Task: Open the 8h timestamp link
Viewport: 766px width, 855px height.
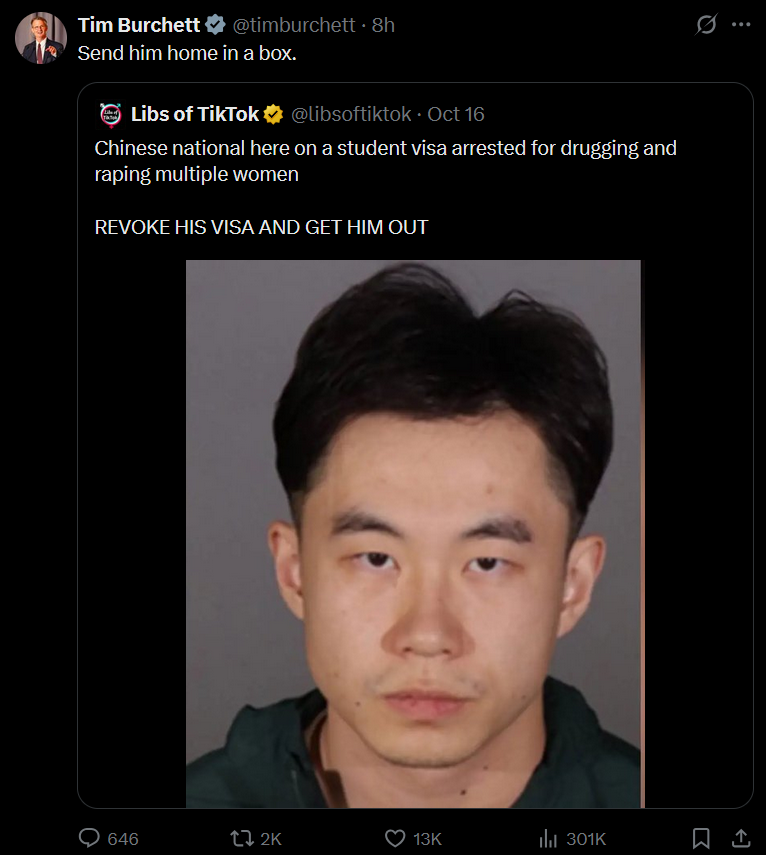Action: coord(383,25)
